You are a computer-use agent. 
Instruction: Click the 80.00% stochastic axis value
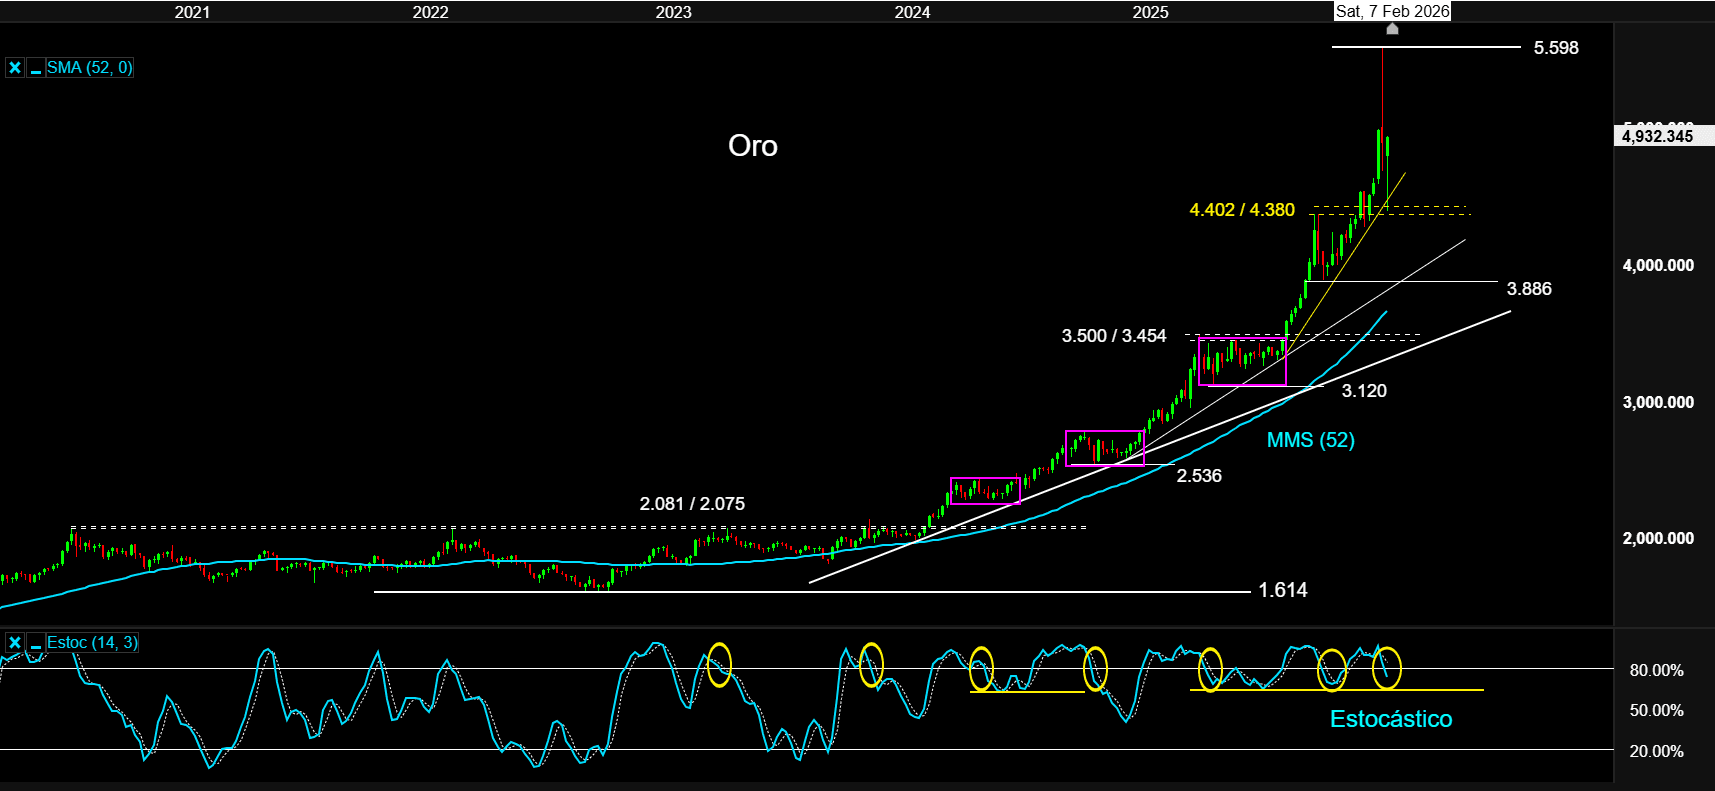tap(1656, 671)
